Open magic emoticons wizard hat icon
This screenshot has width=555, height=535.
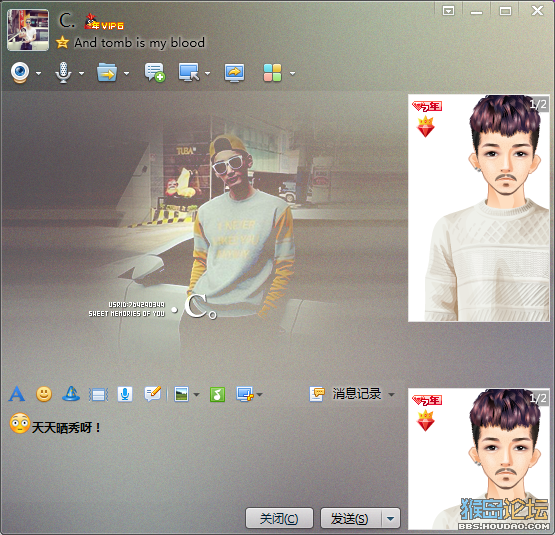click(x=71, y=394)
